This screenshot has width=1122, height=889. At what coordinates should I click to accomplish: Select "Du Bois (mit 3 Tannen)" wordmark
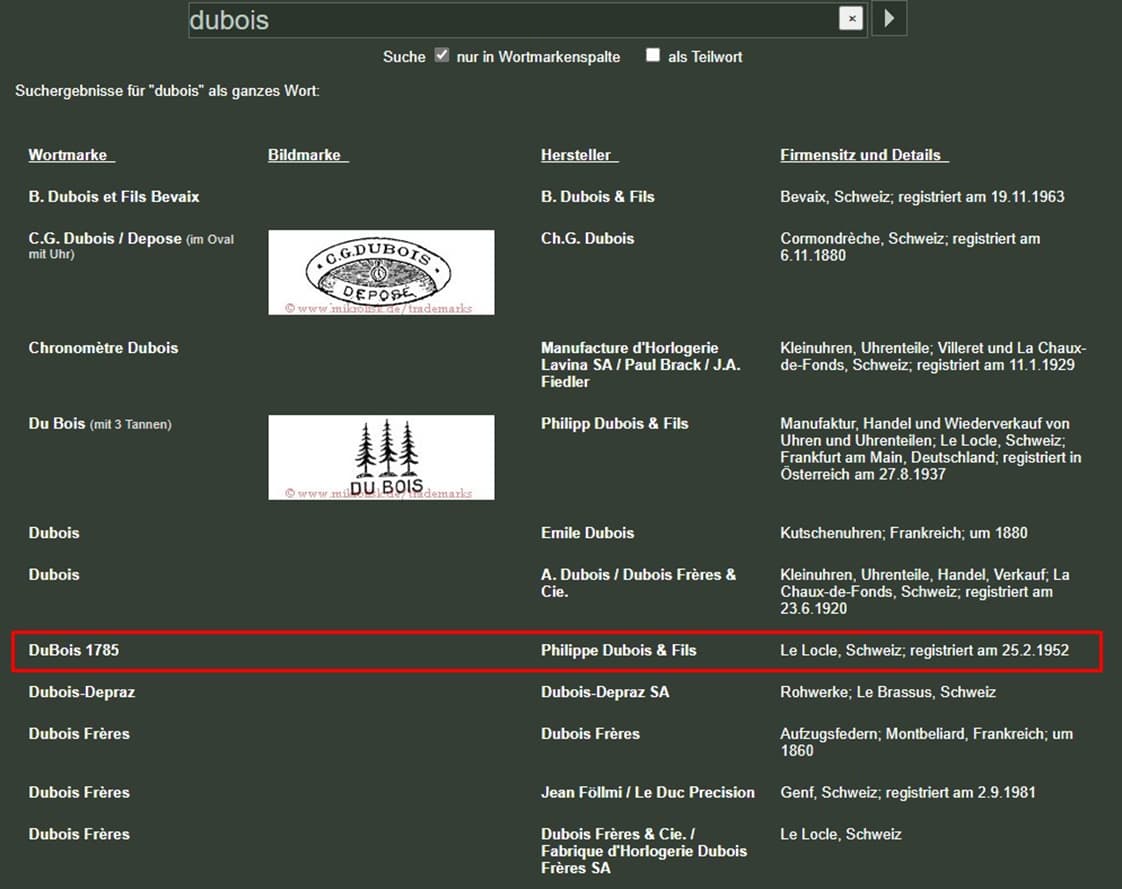click(x=100, y=424)
